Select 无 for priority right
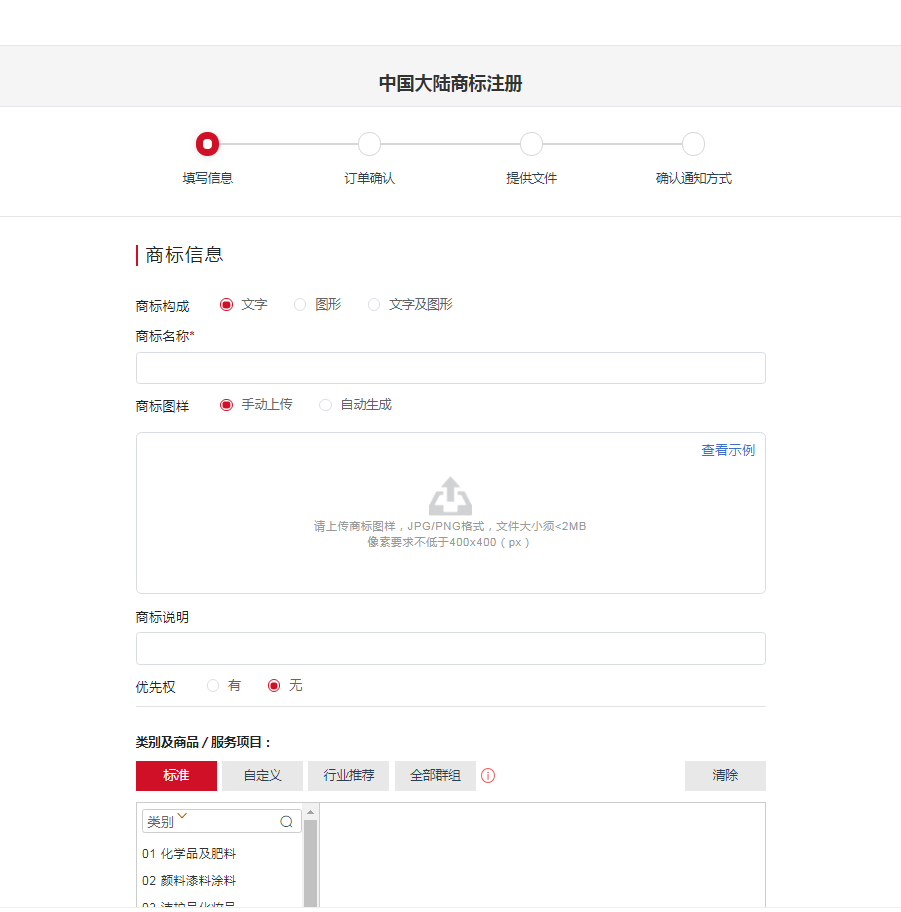Image resolution: width=901 pixels, height=912 pixels. [x=274, y=686]
